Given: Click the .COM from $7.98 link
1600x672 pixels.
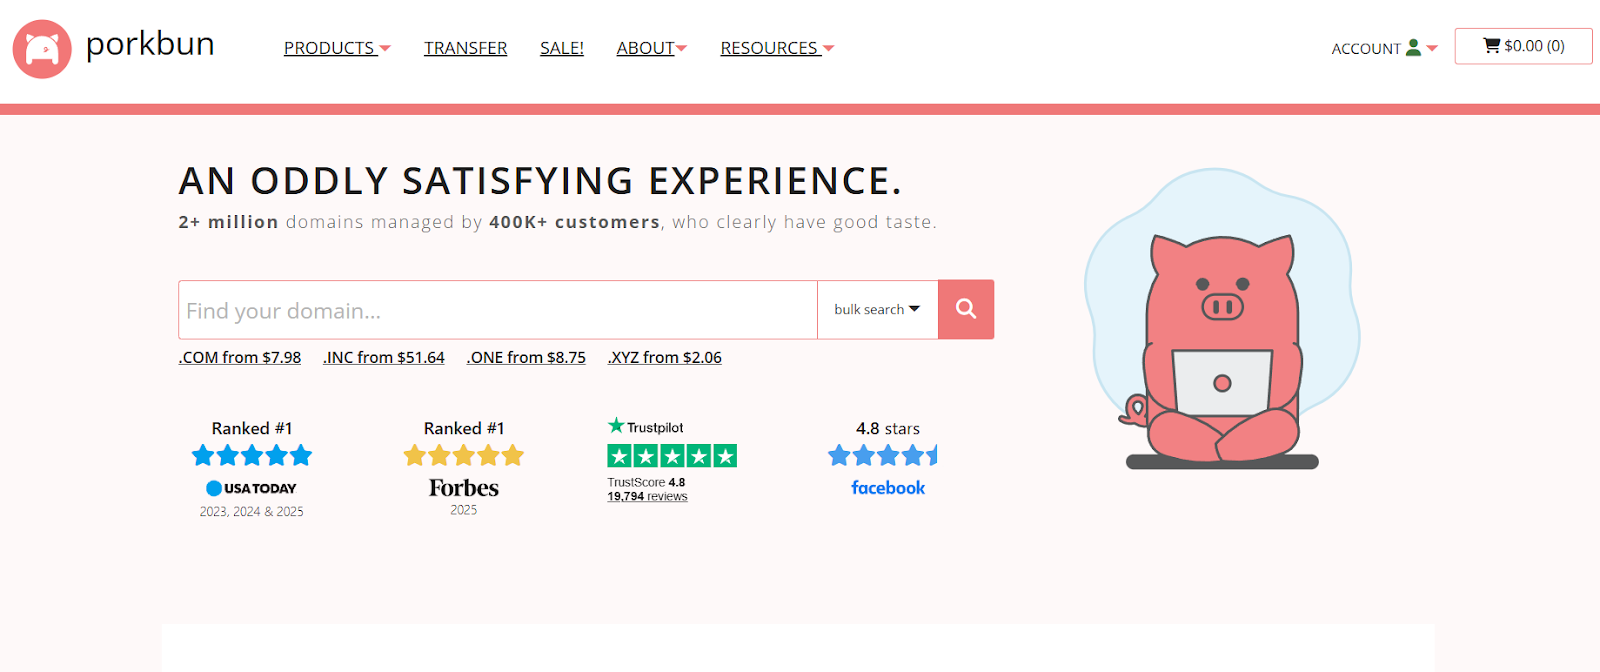Looking at the screenshot, I should [240, 357].
